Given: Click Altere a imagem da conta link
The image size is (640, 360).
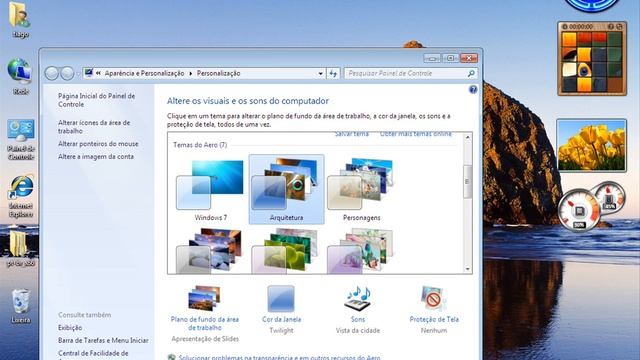Looking at the screenshot, I should coord(96,156).
